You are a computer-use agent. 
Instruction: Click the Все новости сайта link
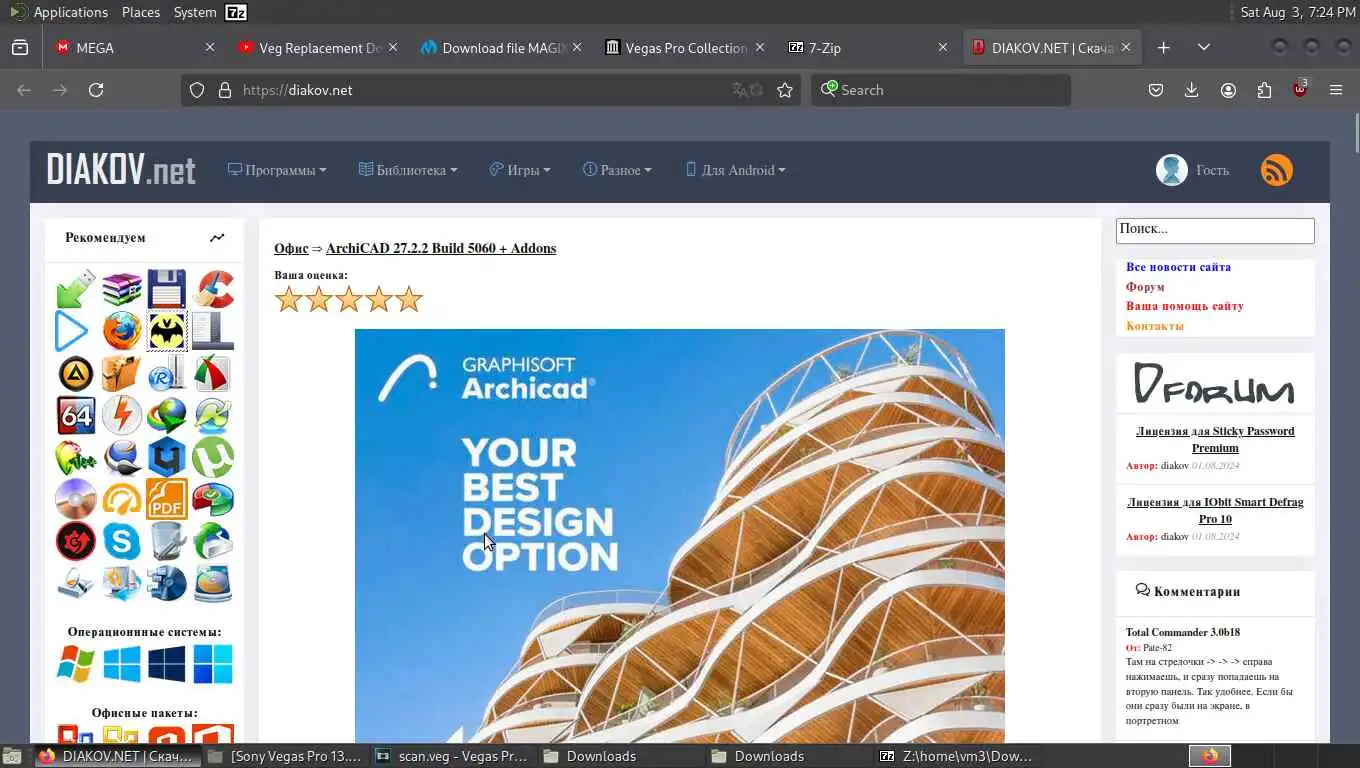(x=1178, y=267)
